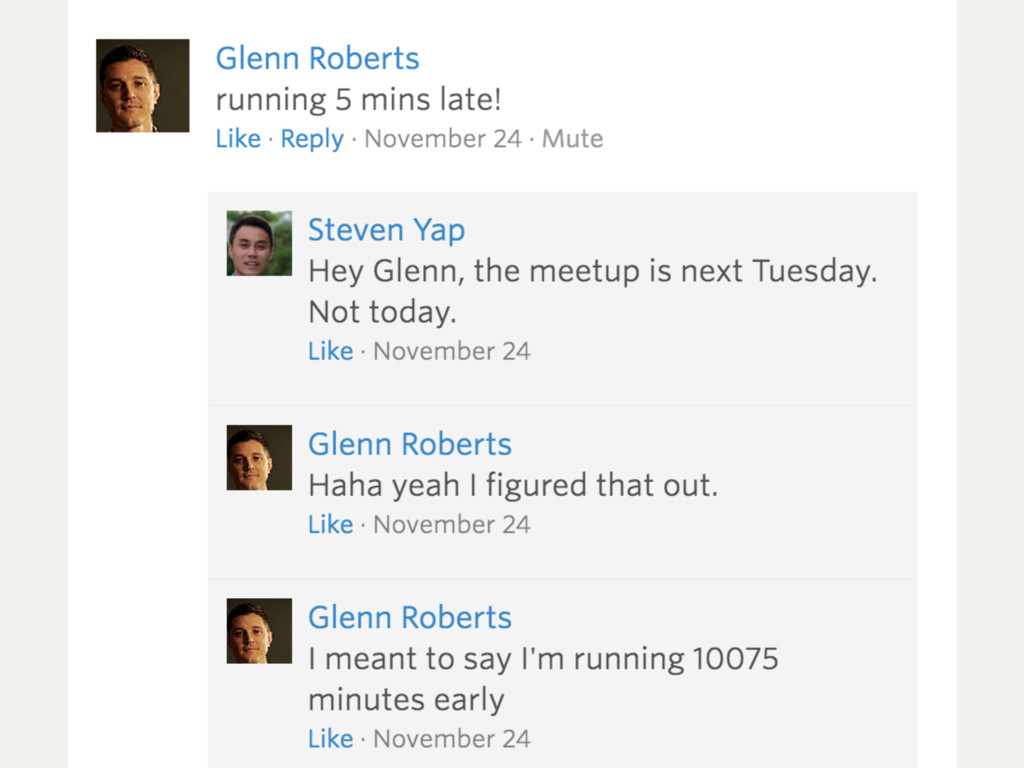1024x768 pixels.
Task: Like the "running 5 mins late!" comment
Action: [x=238, y=139]
